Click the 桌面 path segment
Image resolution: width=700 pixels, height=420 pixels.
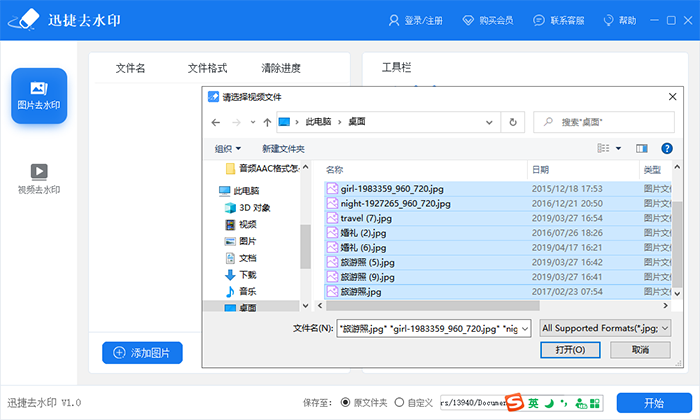(357, 122)
